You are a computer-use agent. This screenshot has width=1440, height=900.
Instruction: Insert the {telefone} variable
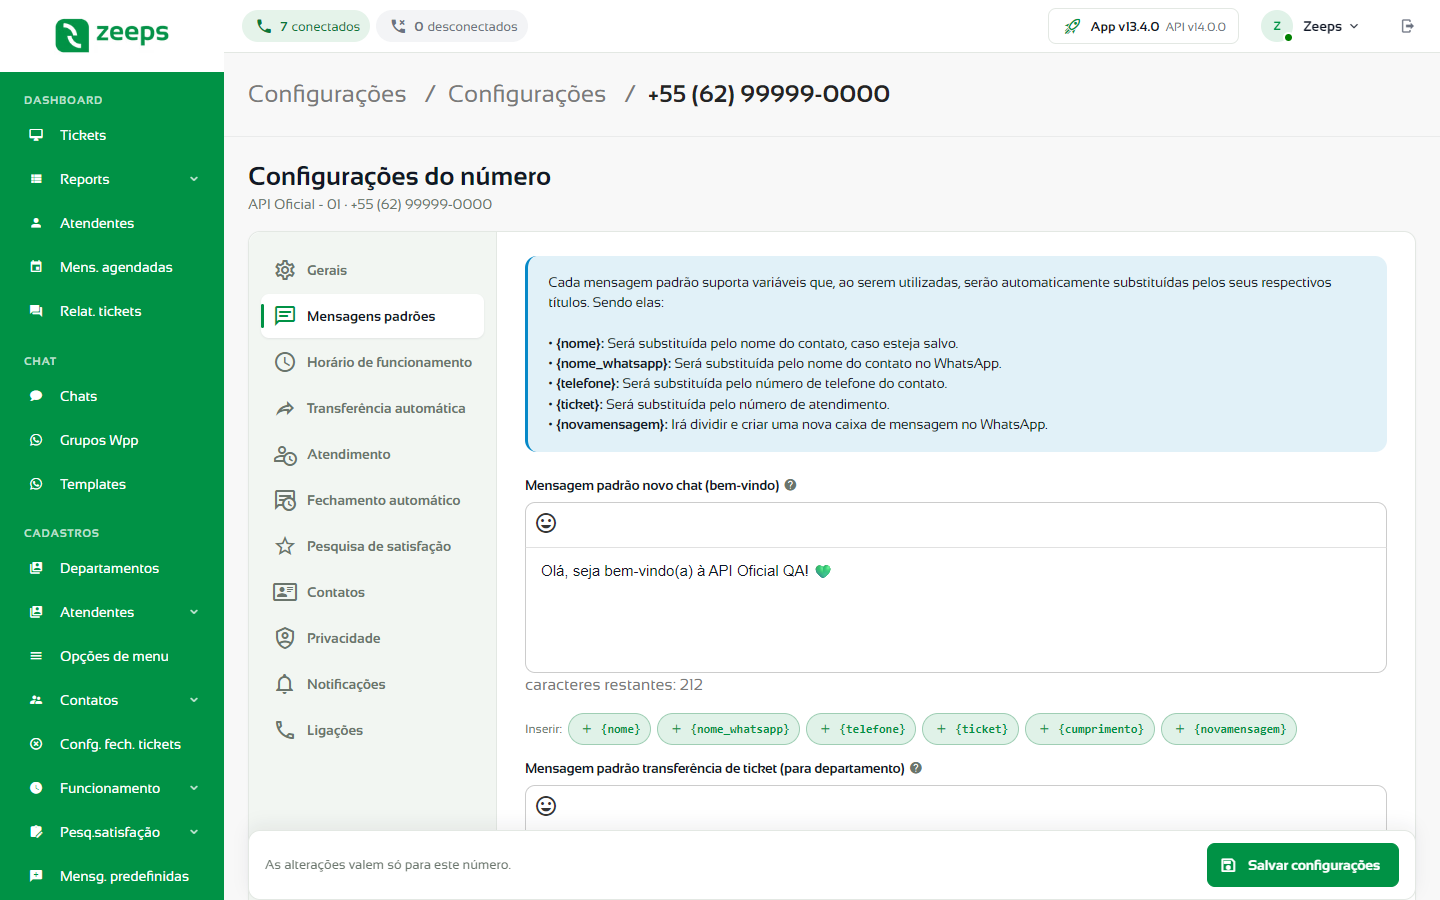pos(861,729)
